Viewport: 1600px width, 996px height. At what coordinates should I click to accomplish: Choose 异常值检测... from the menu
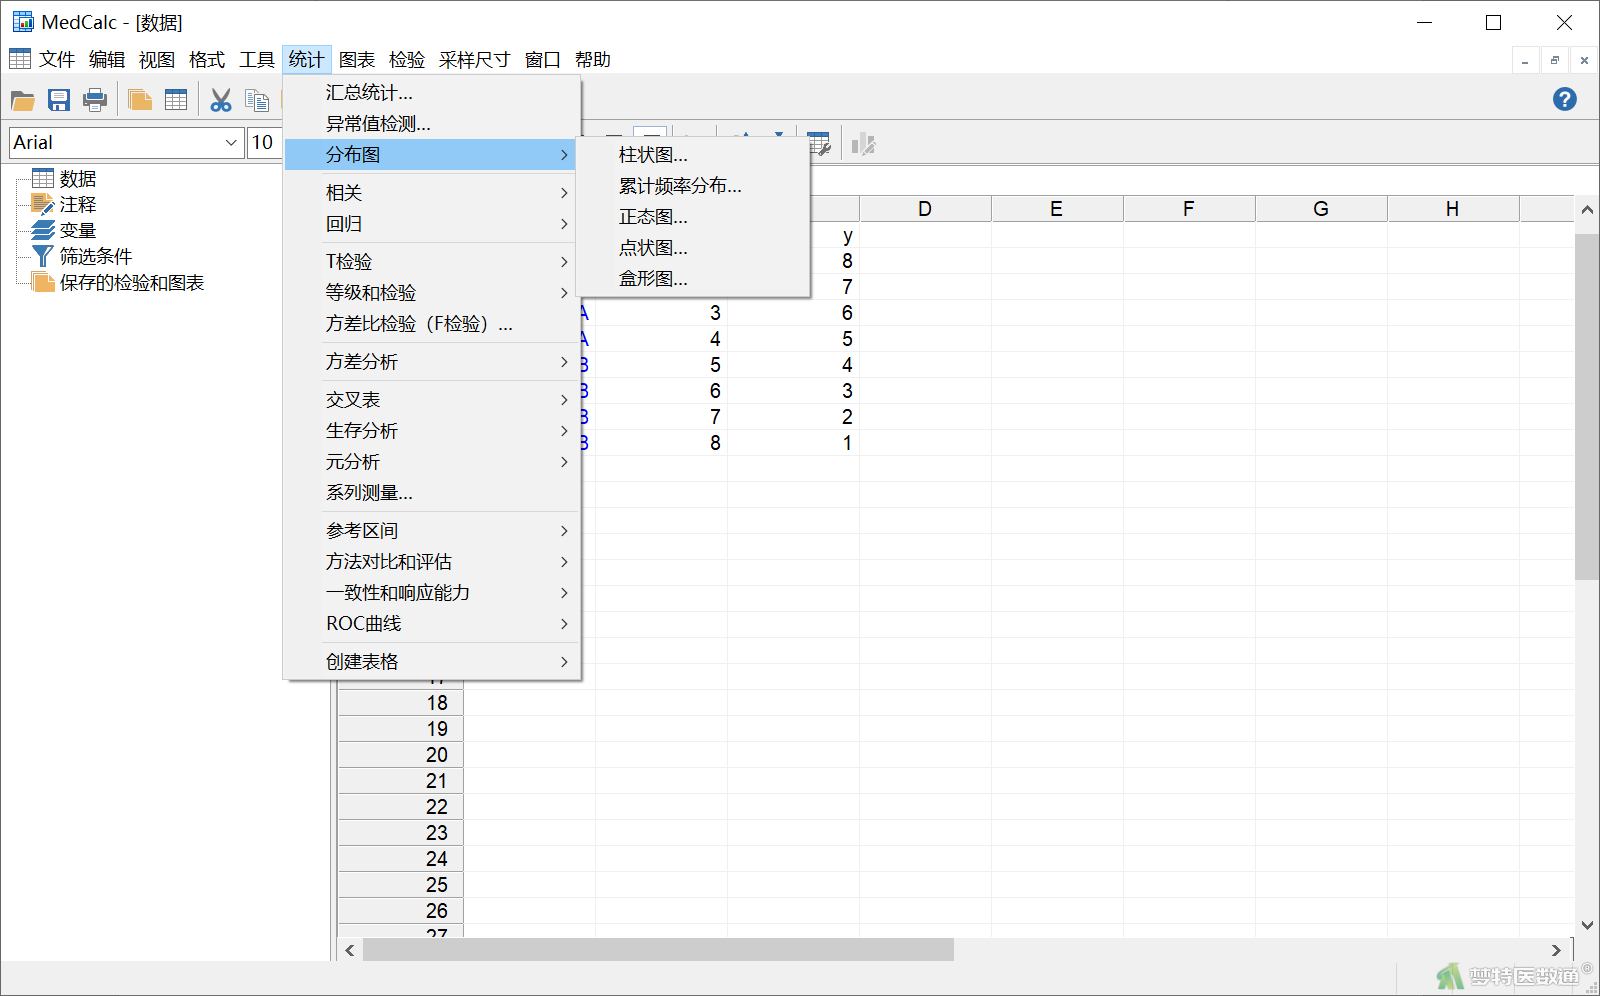(432, 124)
